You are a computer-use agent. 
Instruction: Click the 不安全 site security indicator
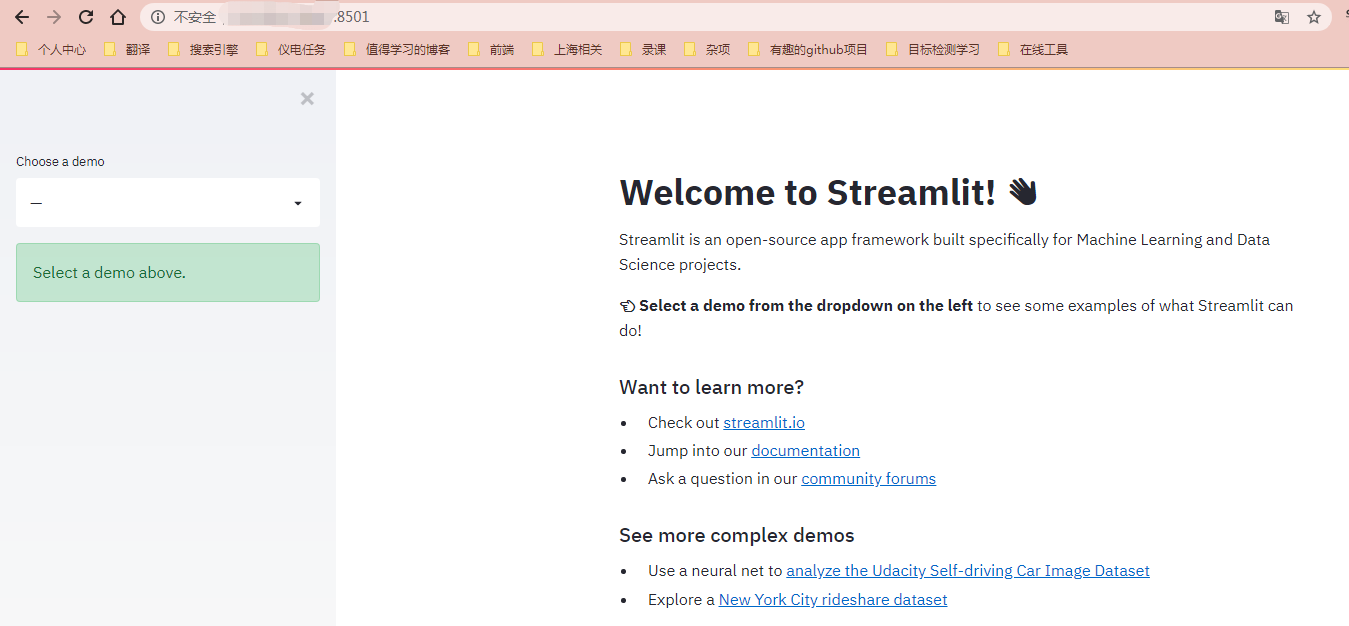pos(193,16)
